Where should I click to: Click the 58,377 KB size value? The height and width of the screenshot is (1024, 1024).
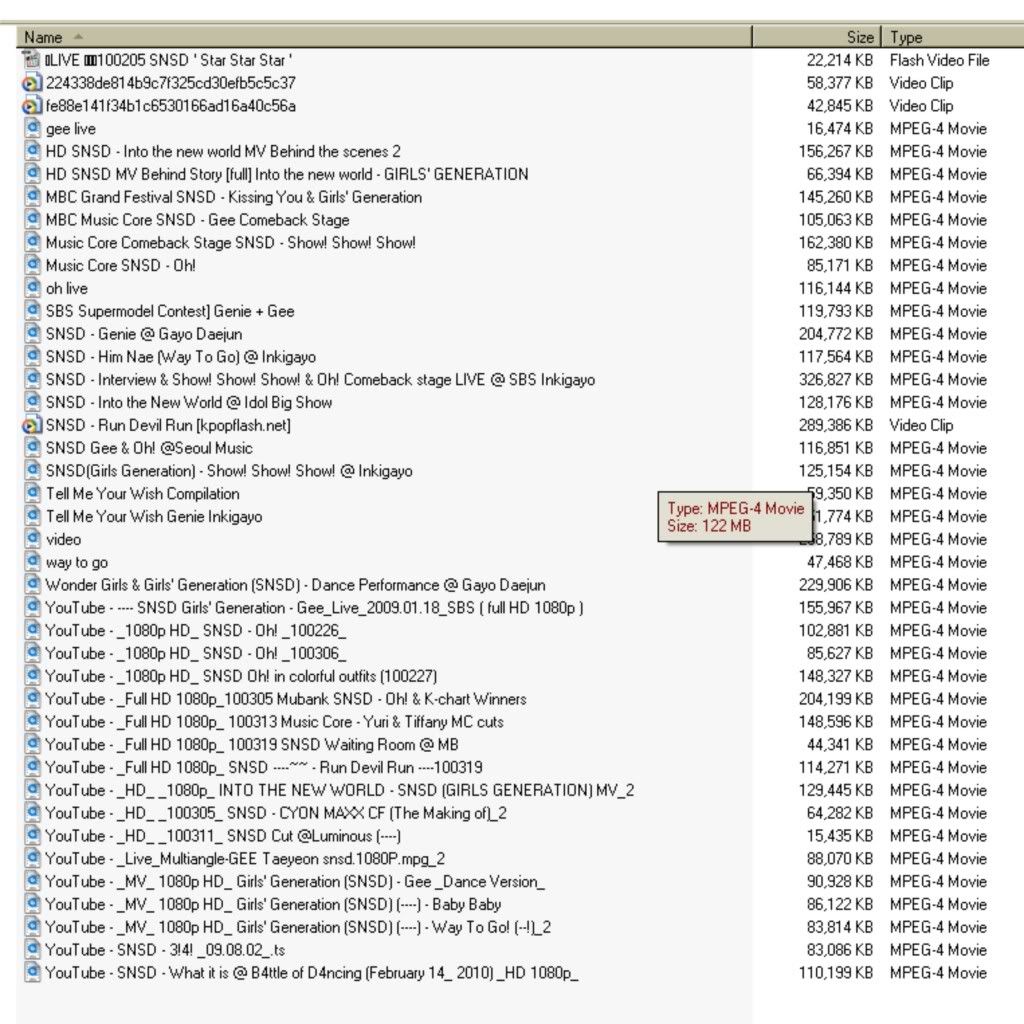coord(840,83)
